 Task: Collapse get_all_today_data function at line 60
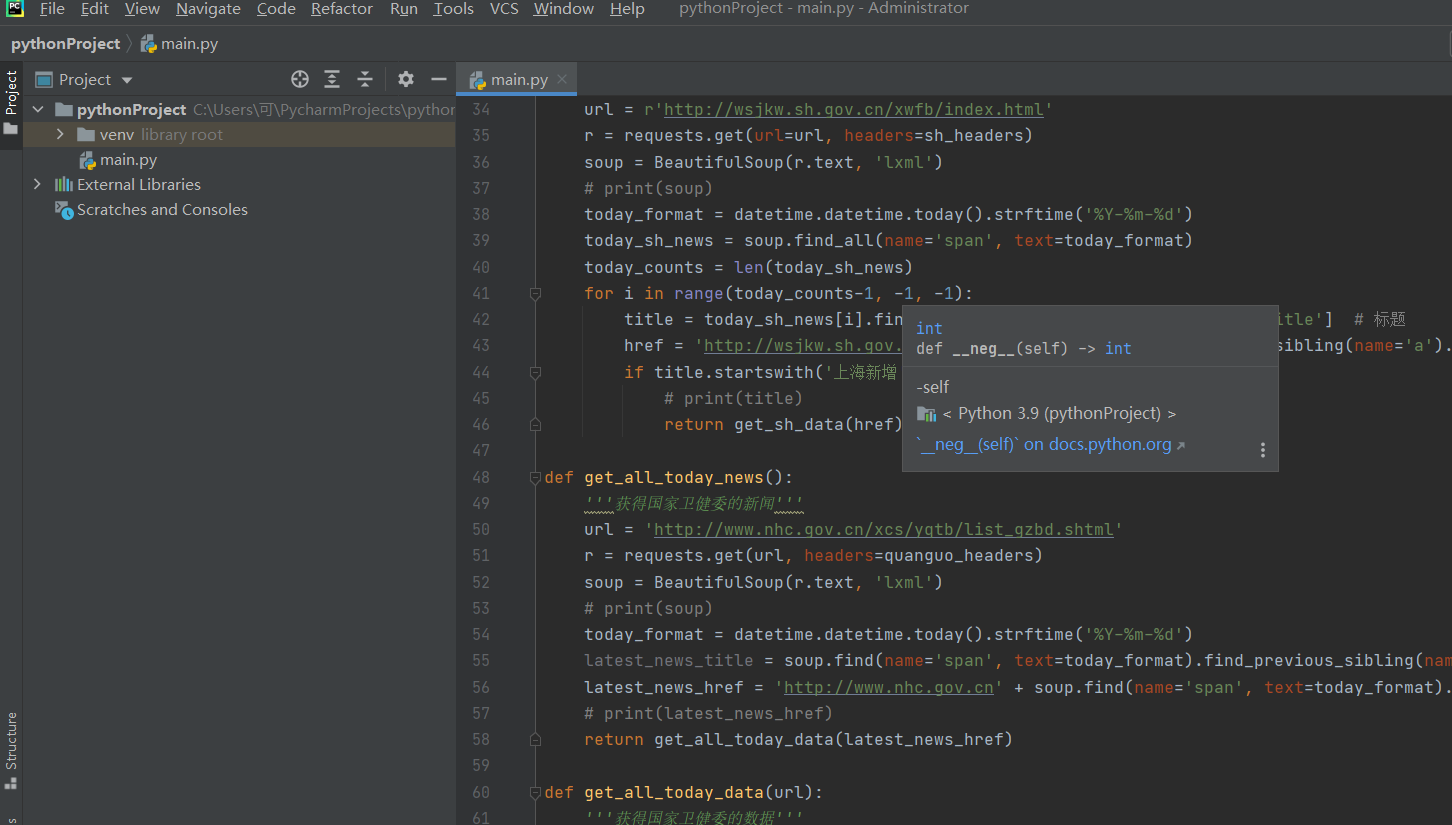[535, 792]
